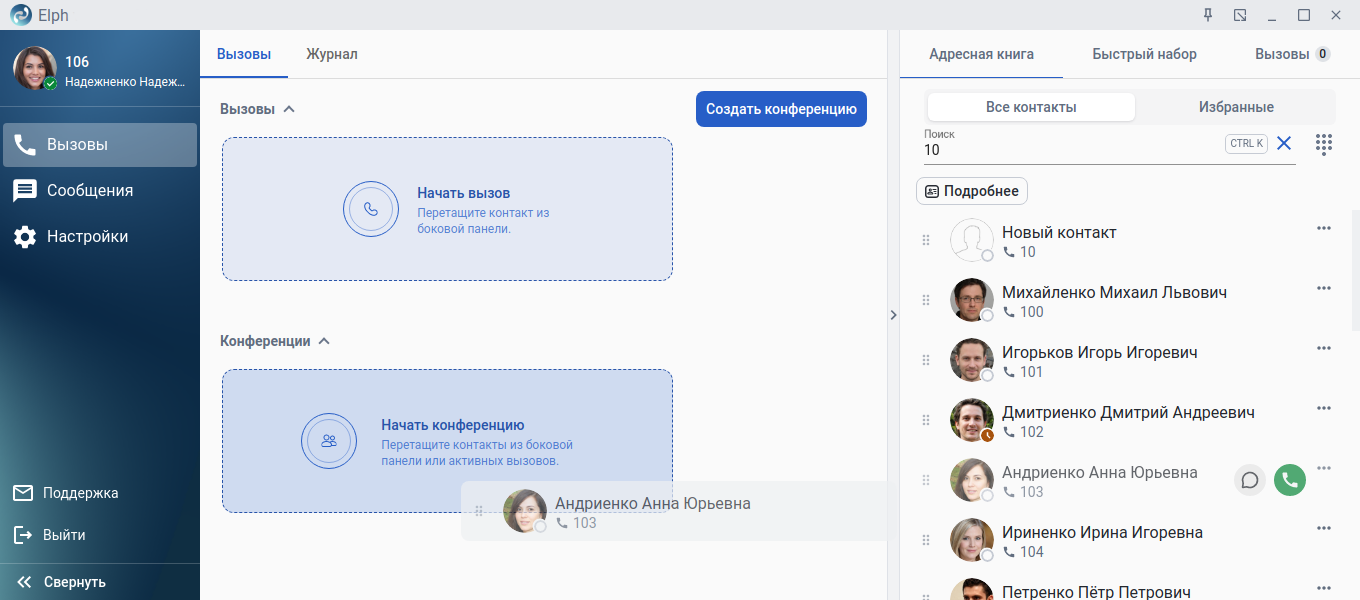This screenshot has height=600, width=1360.
Task: Click the Поиск search field
Action: pyautogui.click(x=1070, y=149)
